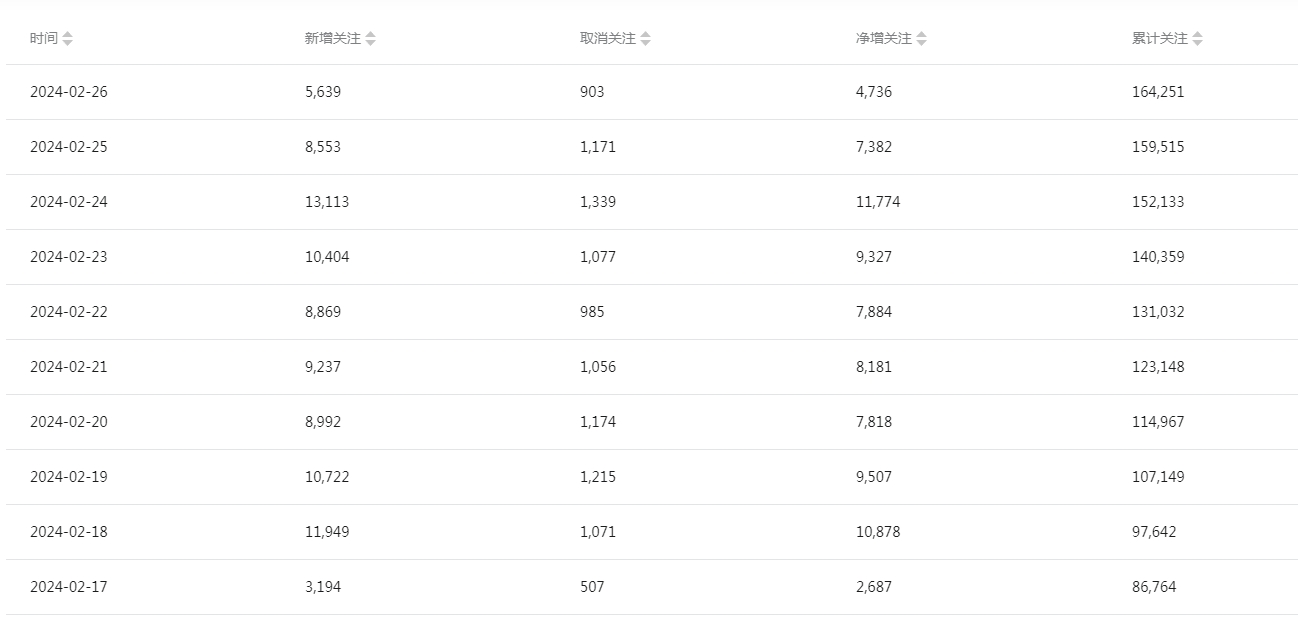1298x623 pixels.
Task: Click the 新增关注 column header
Action: point(333,39)
